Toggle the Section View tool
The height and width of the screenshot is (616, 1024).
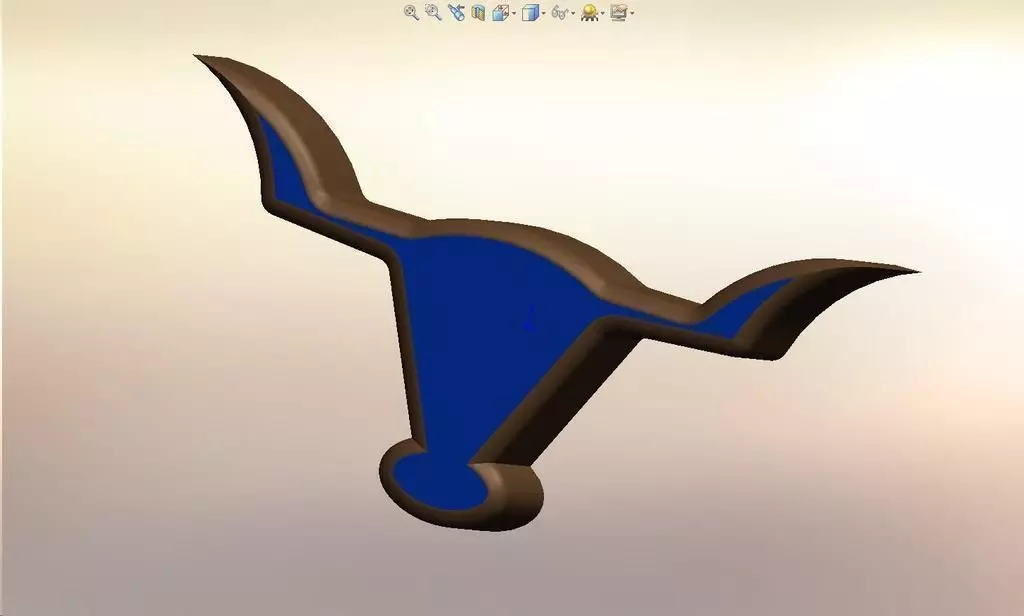(x=478, y=12)
